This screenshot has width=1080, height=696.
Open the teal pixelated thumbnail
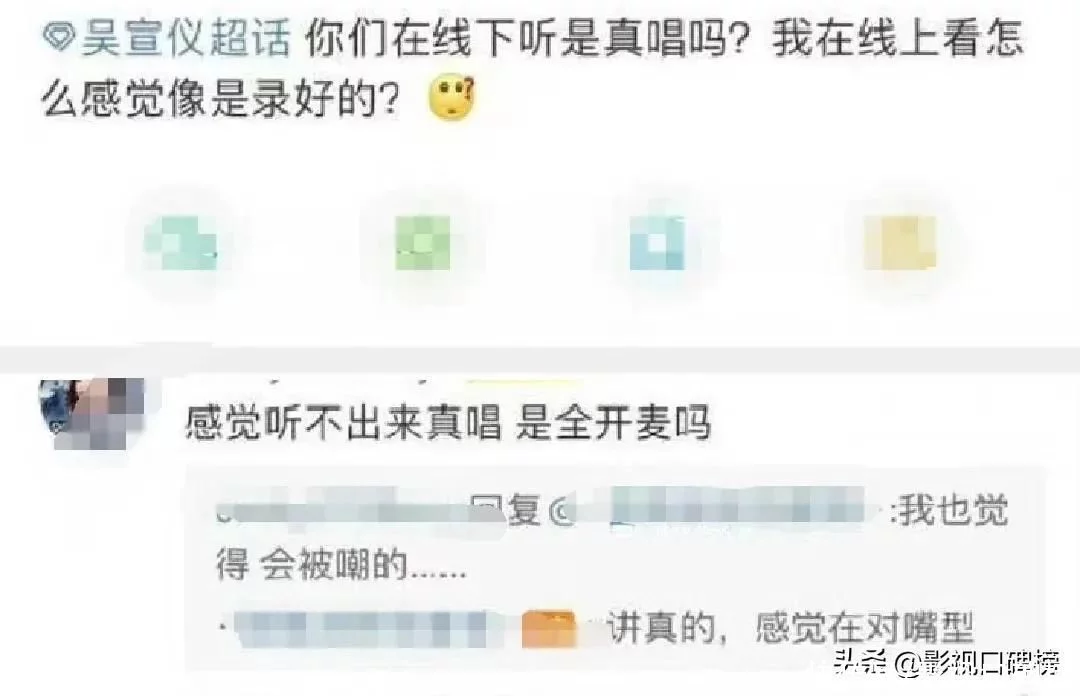coord(180,243)
